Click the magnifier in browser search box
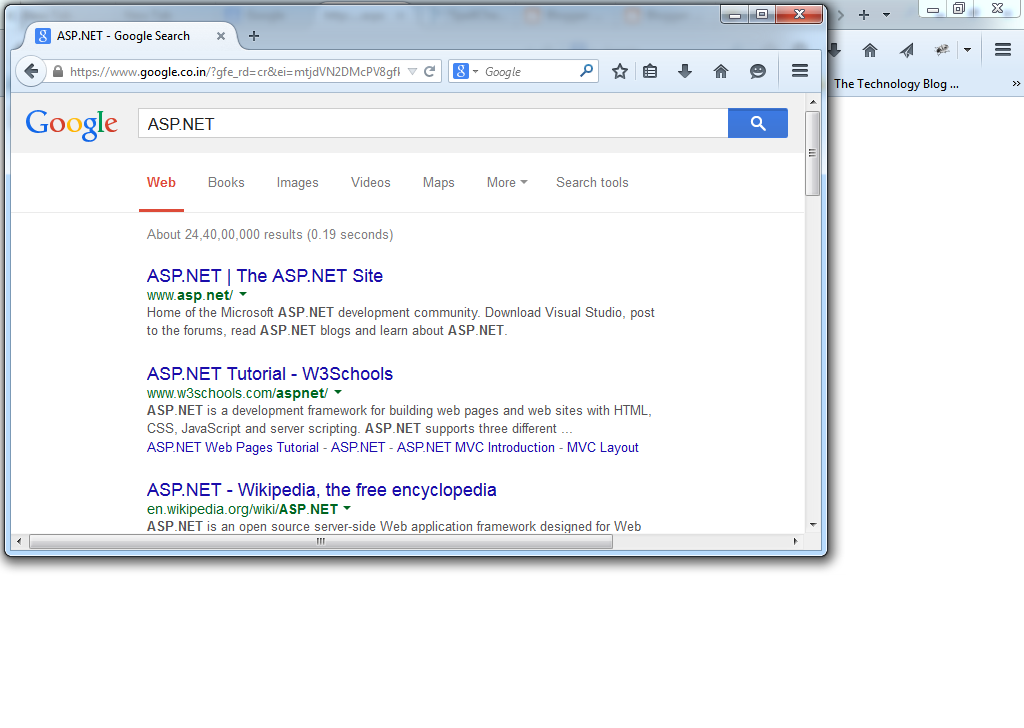The width and height of the screenshot is (1024, 728). coord(586,71)
